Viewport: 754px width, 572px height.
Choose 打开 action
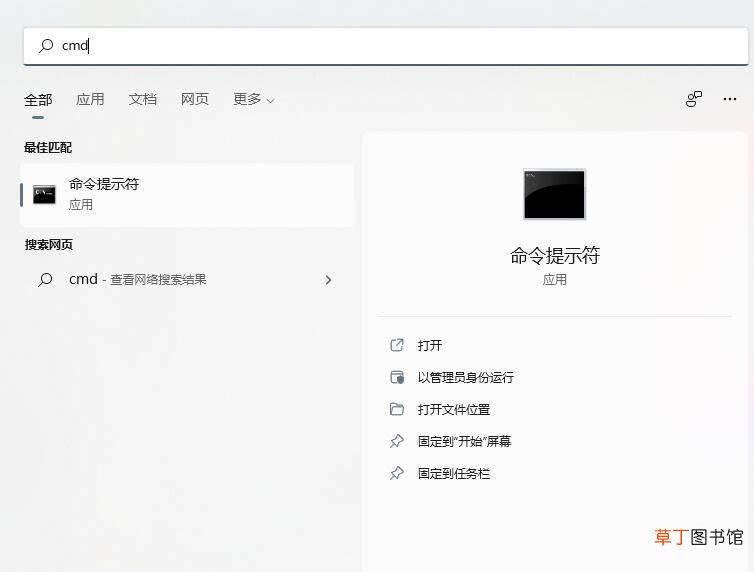point(429,345)
